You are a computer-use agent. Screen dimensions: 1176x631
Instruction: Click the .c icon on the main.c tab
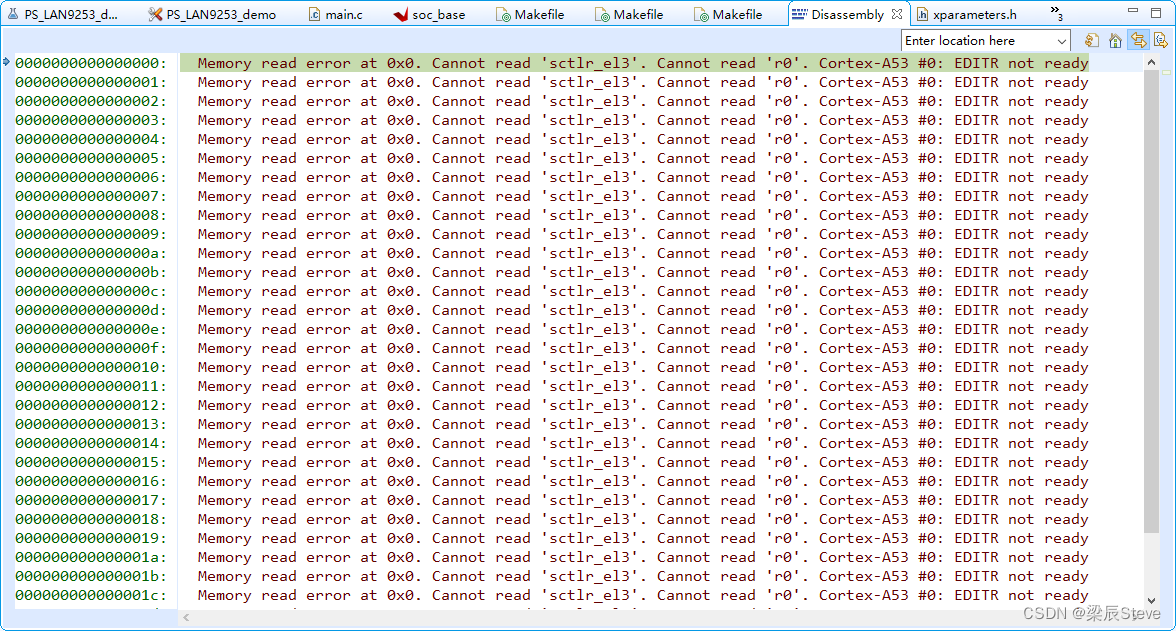point(317,14)
